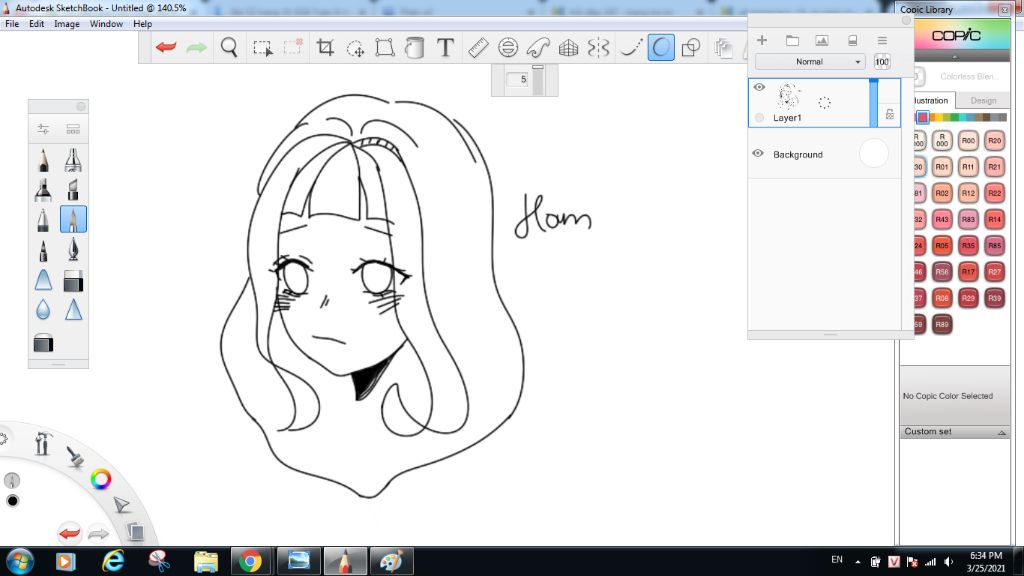Toggle the Predictive Stroke tool

click(661, 47)
